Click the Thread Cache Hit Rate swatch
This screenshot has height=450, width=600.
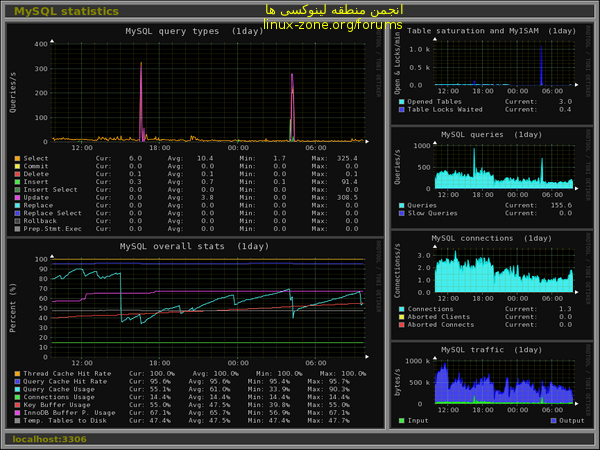click(17, 374)
